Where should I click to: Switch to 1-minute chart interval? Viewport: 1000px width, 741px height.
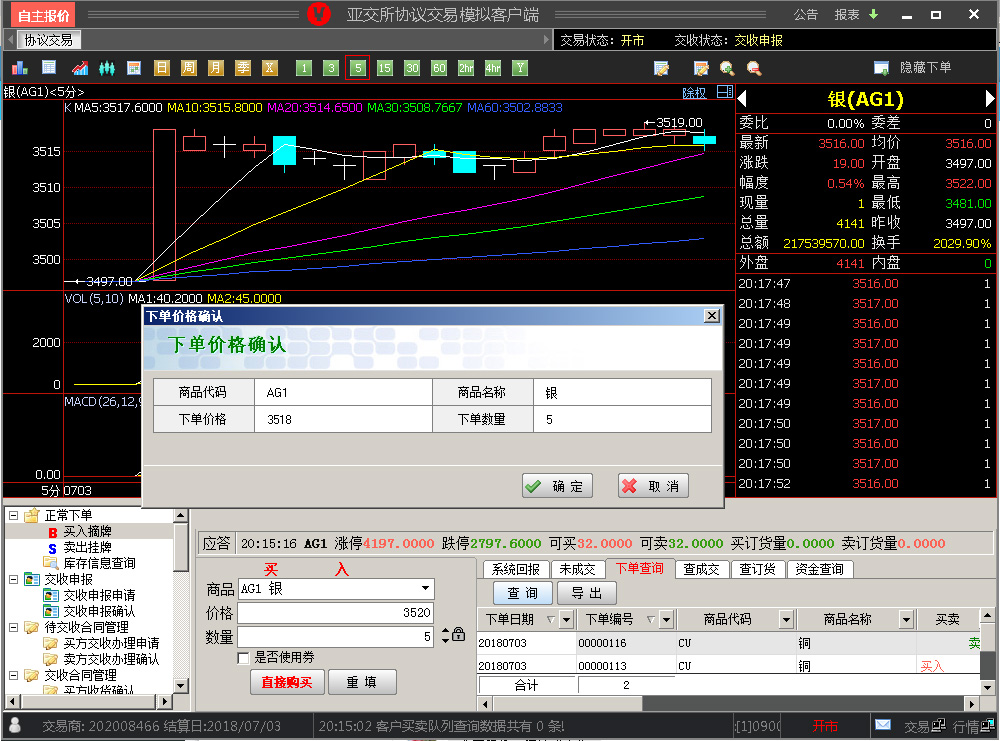[x=304, y=68]
